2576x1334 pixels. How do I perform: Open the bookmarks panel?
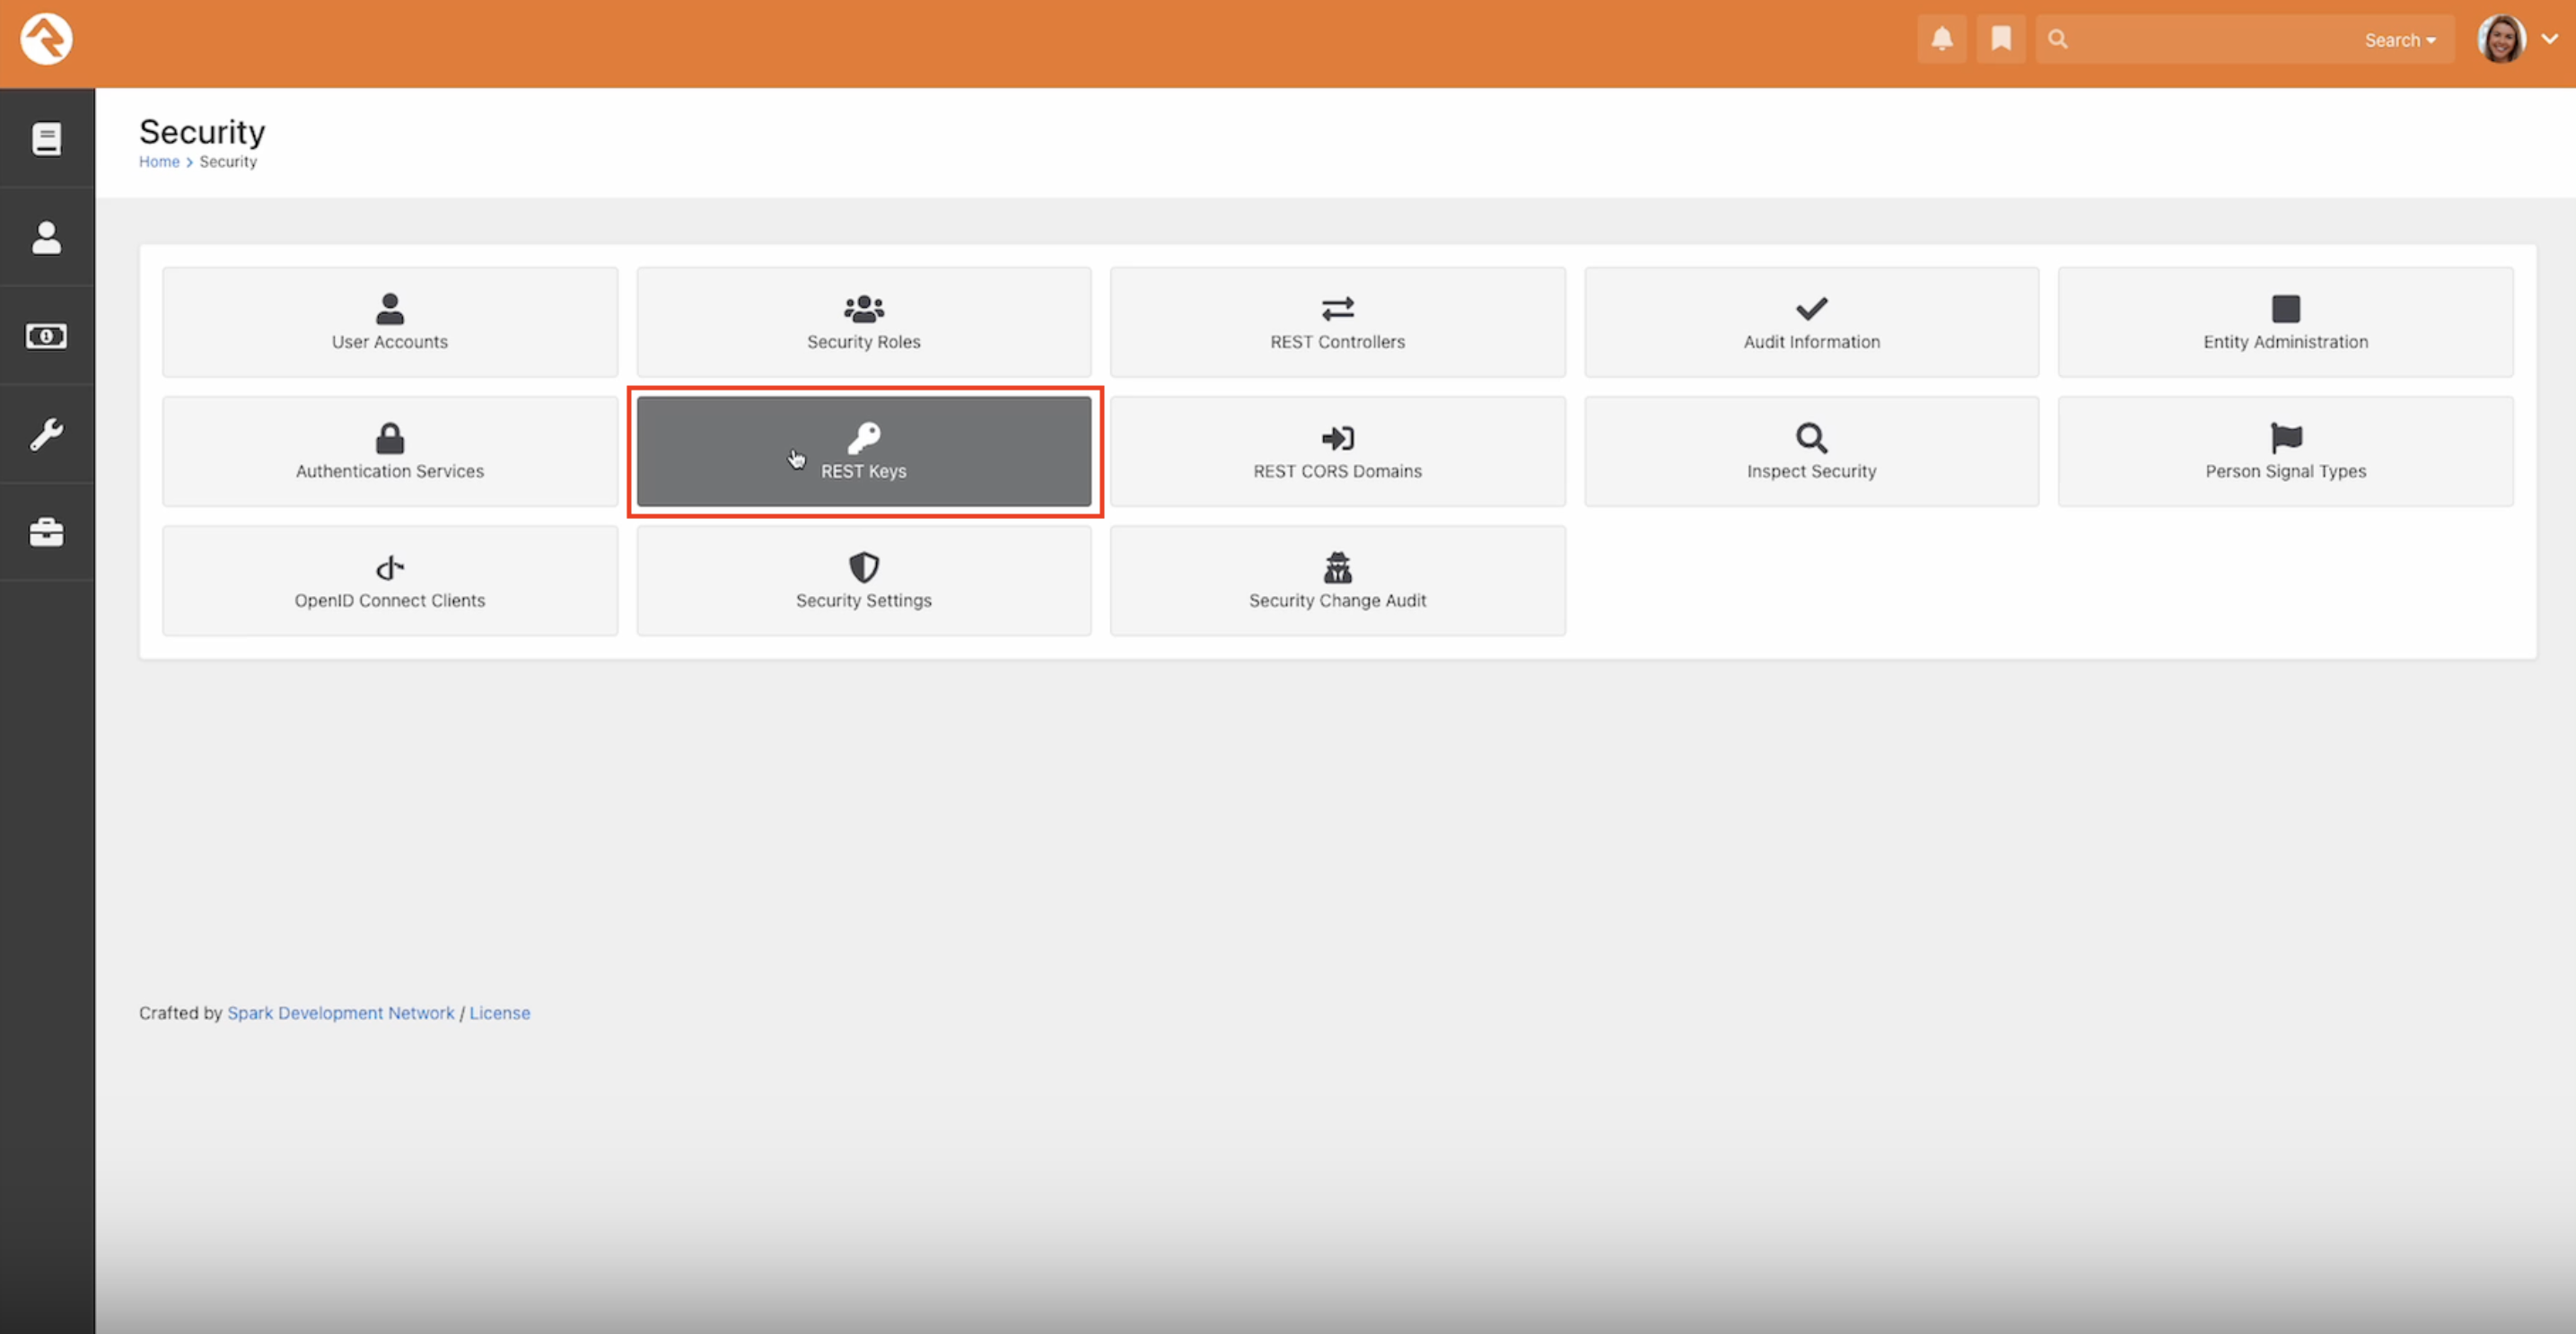click(2000, 39)
